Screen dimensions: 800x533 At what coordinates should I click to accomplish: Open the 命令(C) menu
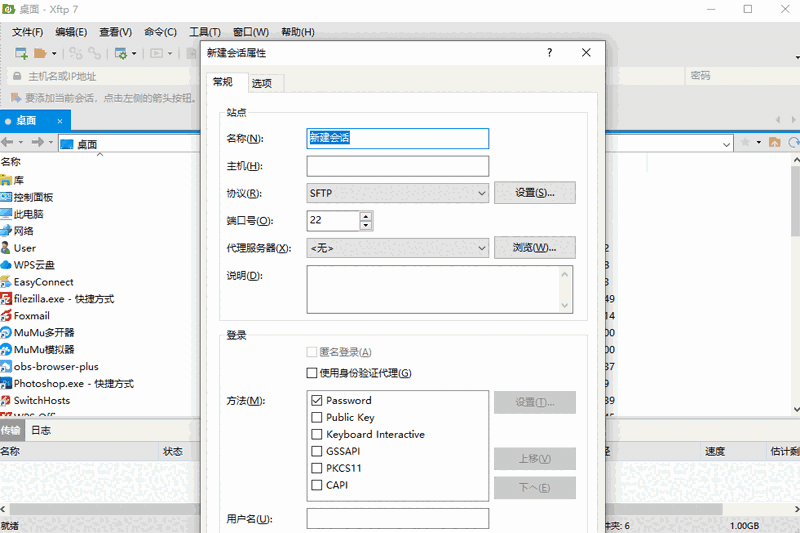(160, 32)
